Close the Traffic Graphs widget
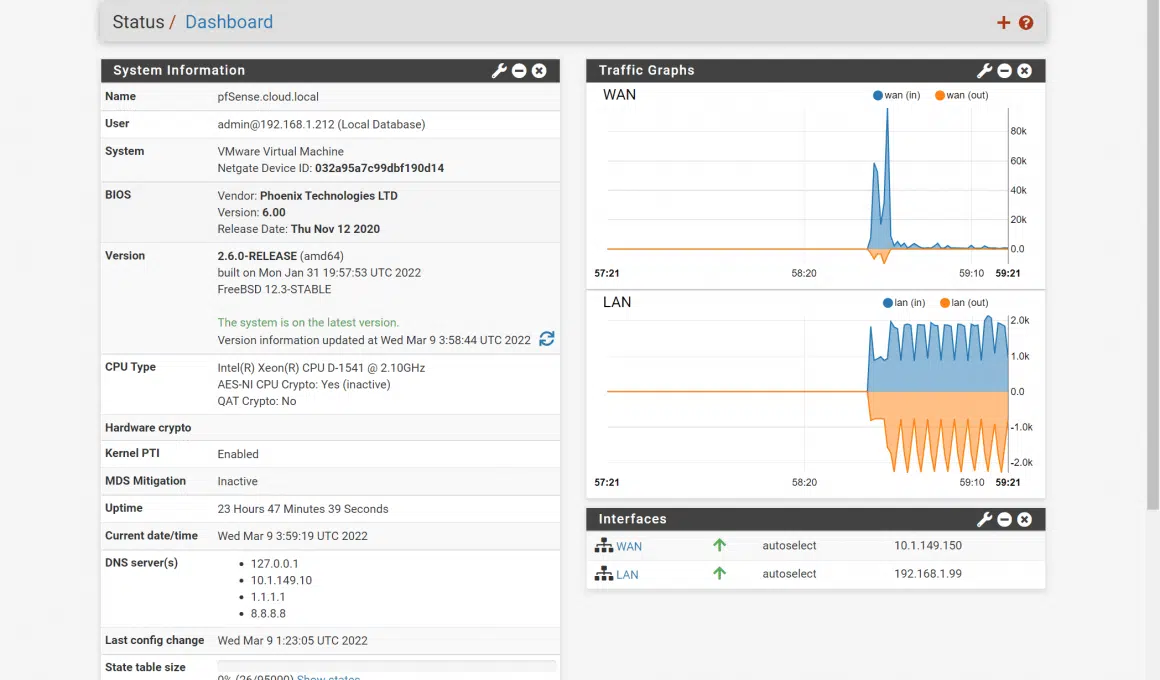 pyautogui.click(x=1024, y=71)
